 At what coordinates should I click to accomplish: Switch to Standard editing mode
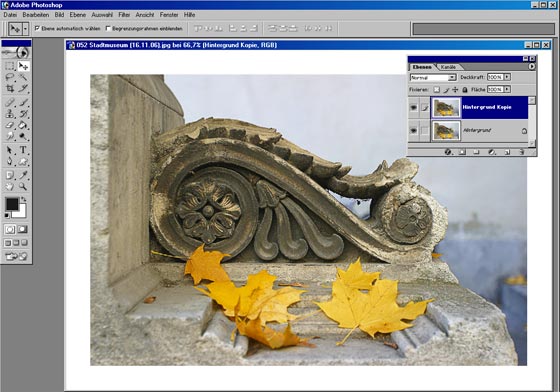pos(10,229)
